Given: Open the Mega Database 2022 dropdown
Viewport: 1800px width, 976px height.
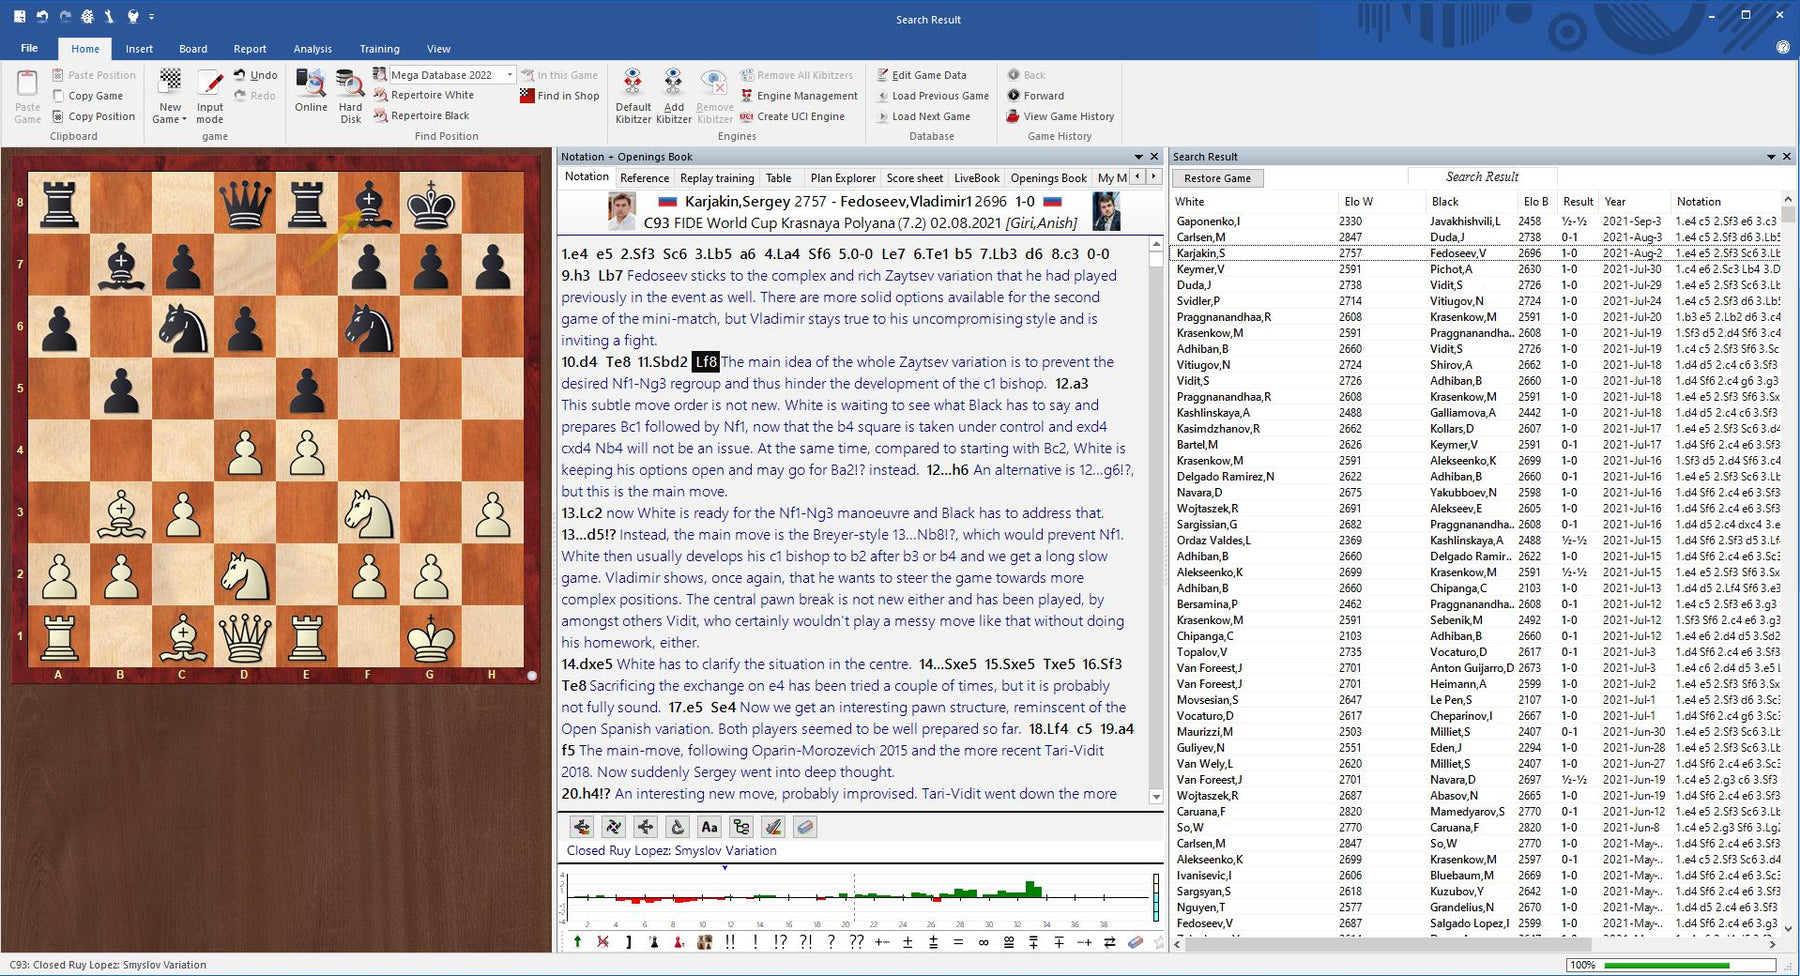Looking at the screenshot, I should [x=508, y=74].
